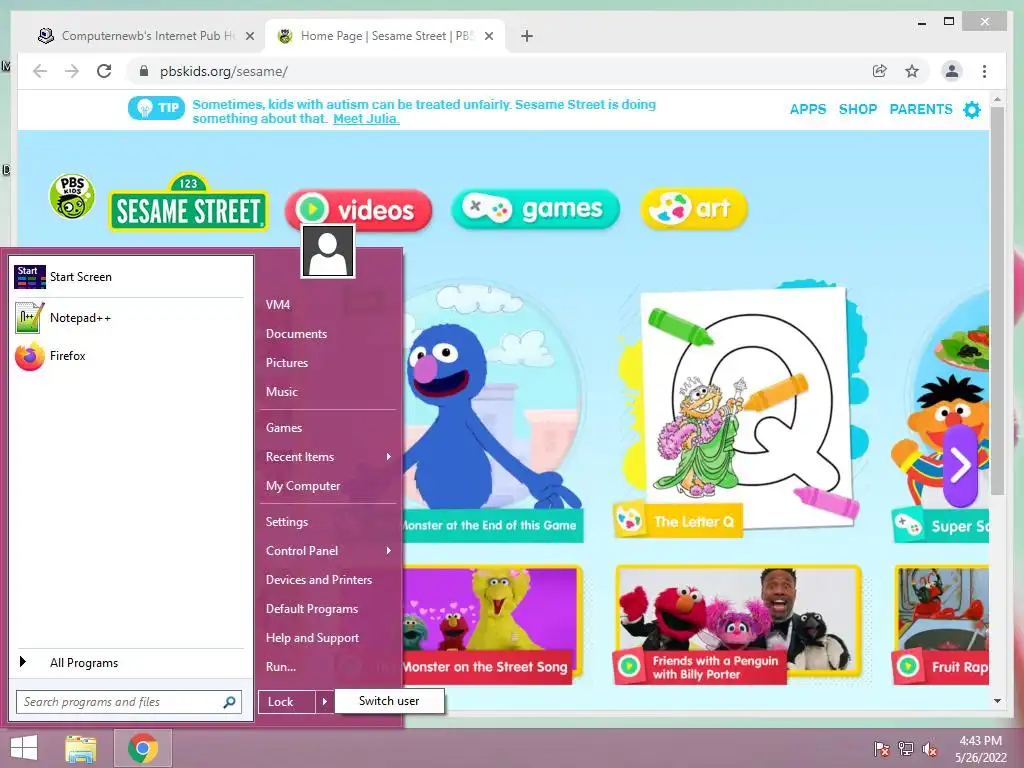This screenshot has width=1024, height=768.
Task: Open Default Programs
Action: (x=328, y=609)
